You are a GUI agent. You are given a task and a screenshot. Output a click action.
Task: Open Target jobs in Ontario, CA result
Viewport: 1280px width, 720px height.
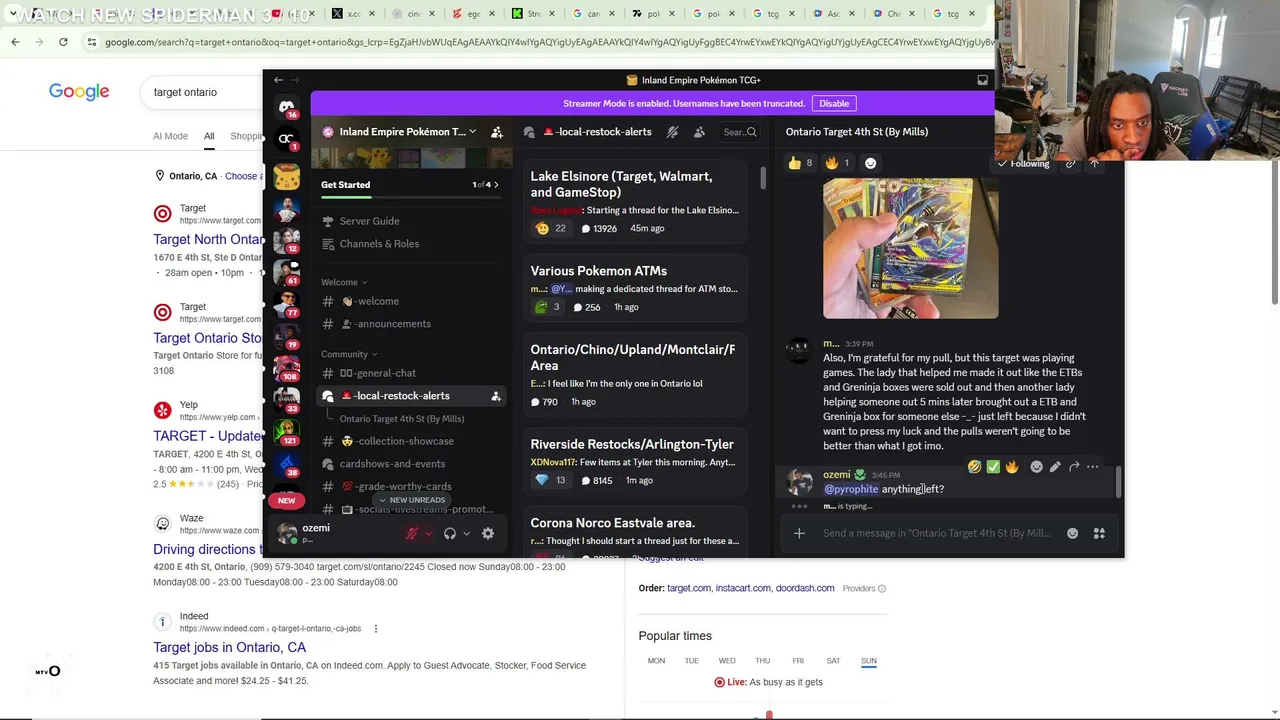point(229,647)
